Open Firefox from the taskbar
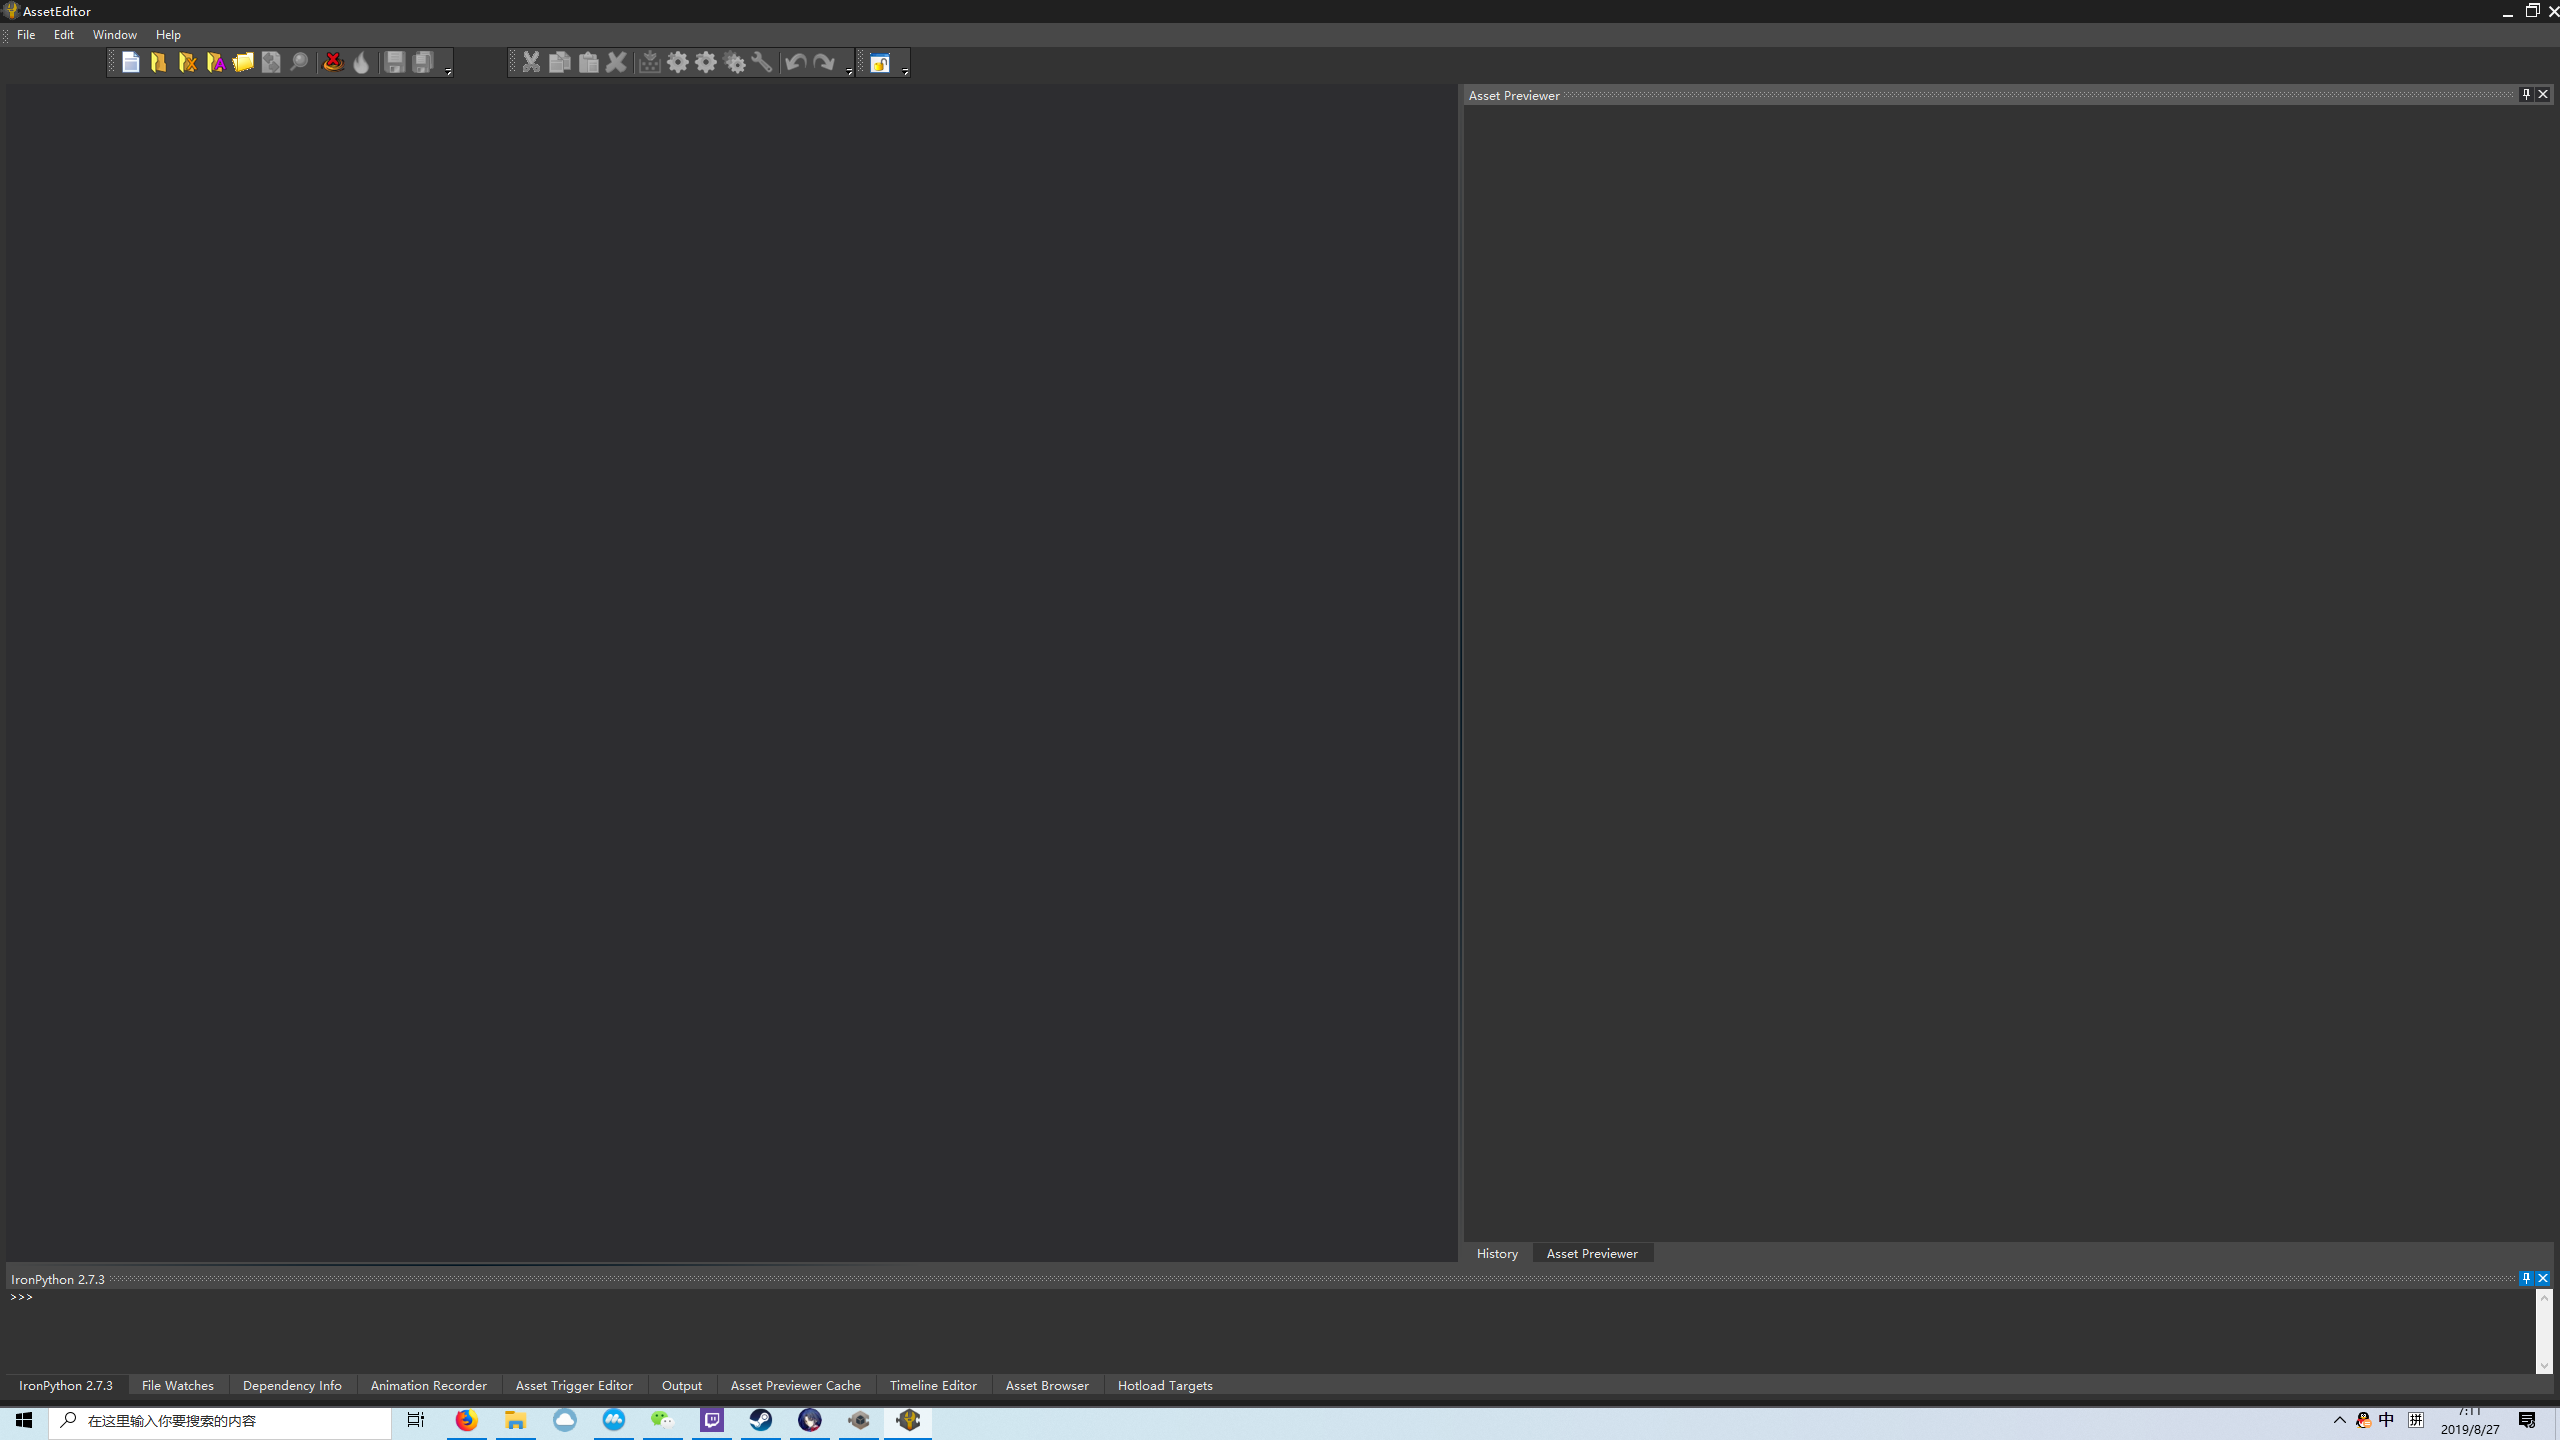2560x1440 pixels. [466, 1421]
